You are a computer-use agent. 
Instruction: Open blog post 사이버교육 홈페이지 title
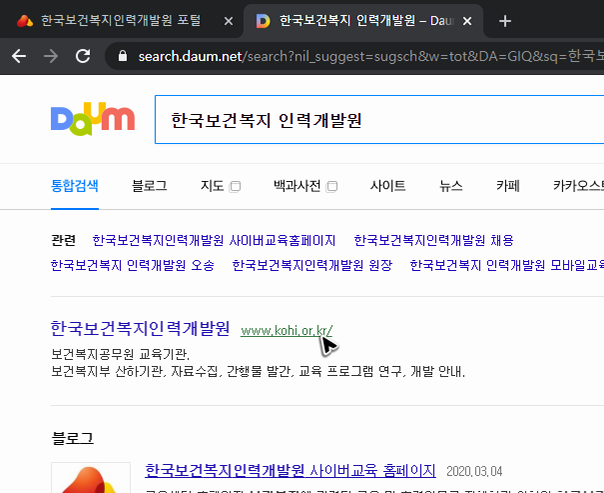(x=290, y=471)
